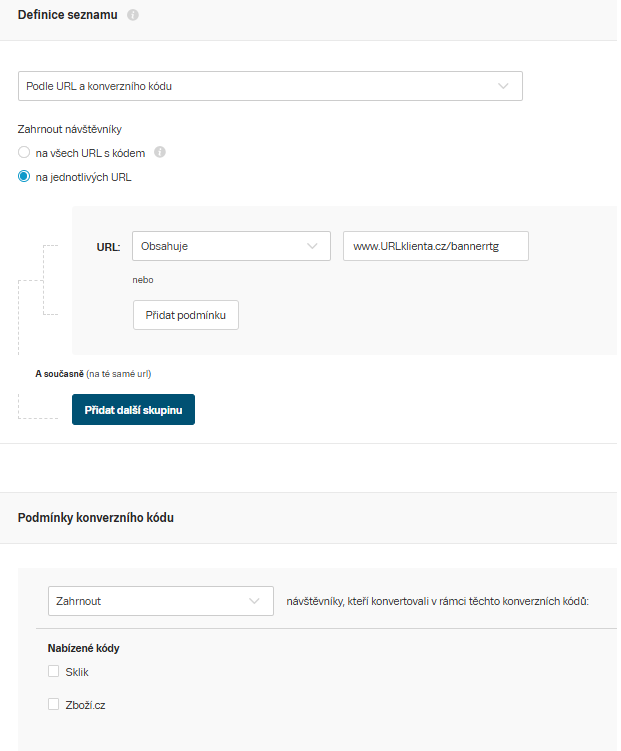Click chevron arrow in Zahrnout dropdown
This screenshot has height=751, width=621.
click(x=254, y=601)
